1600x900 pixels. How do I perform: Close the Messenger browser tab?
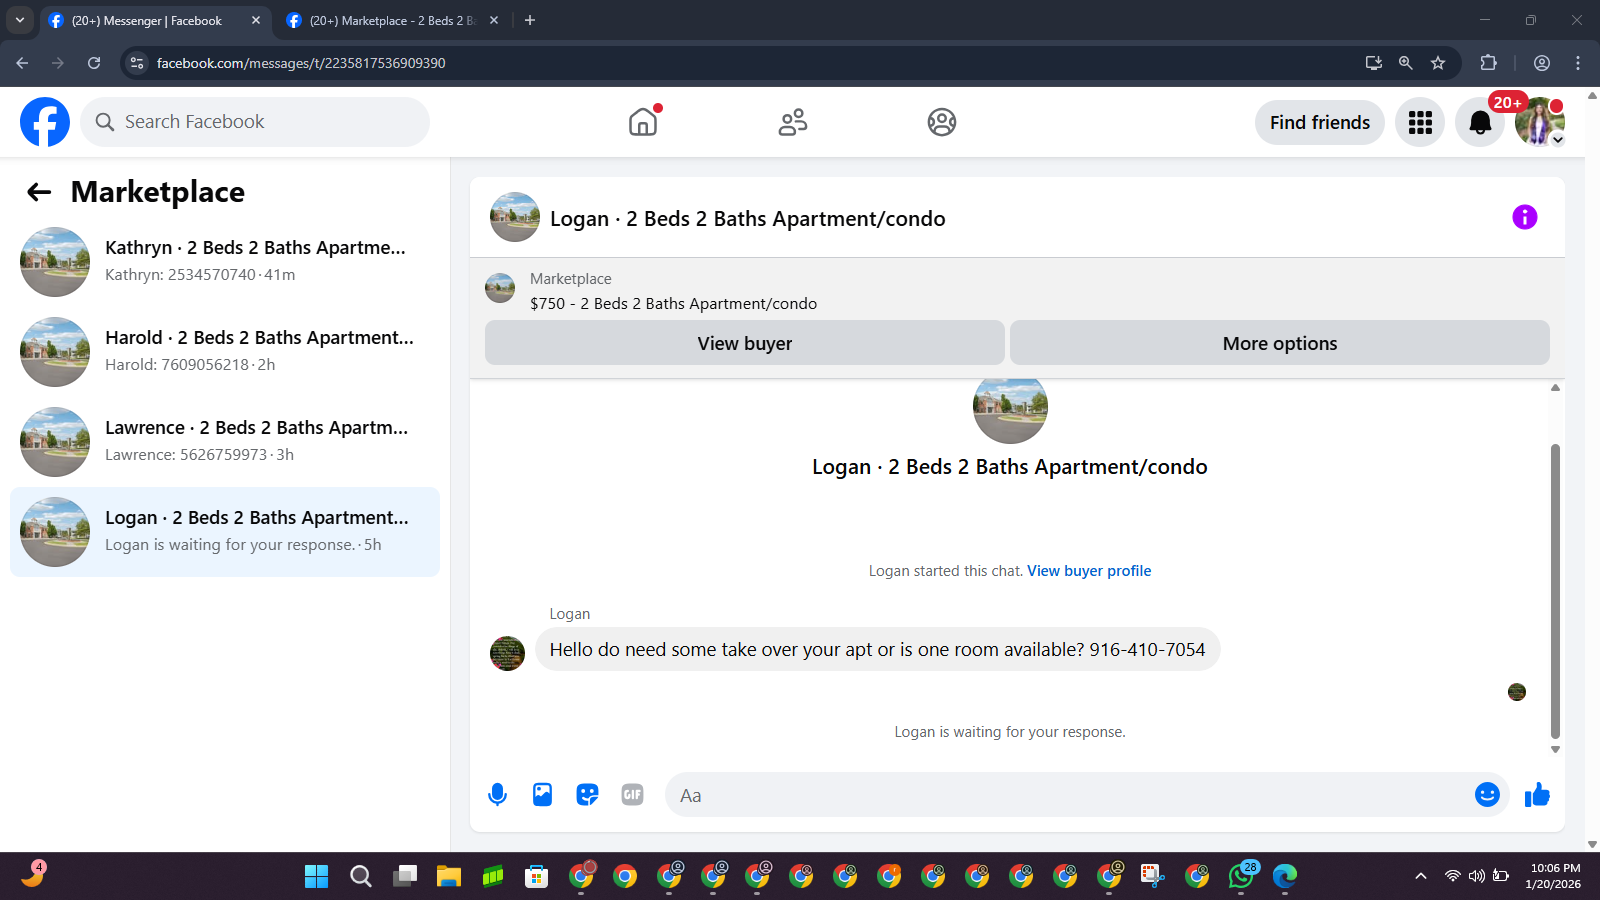point(255,20)
